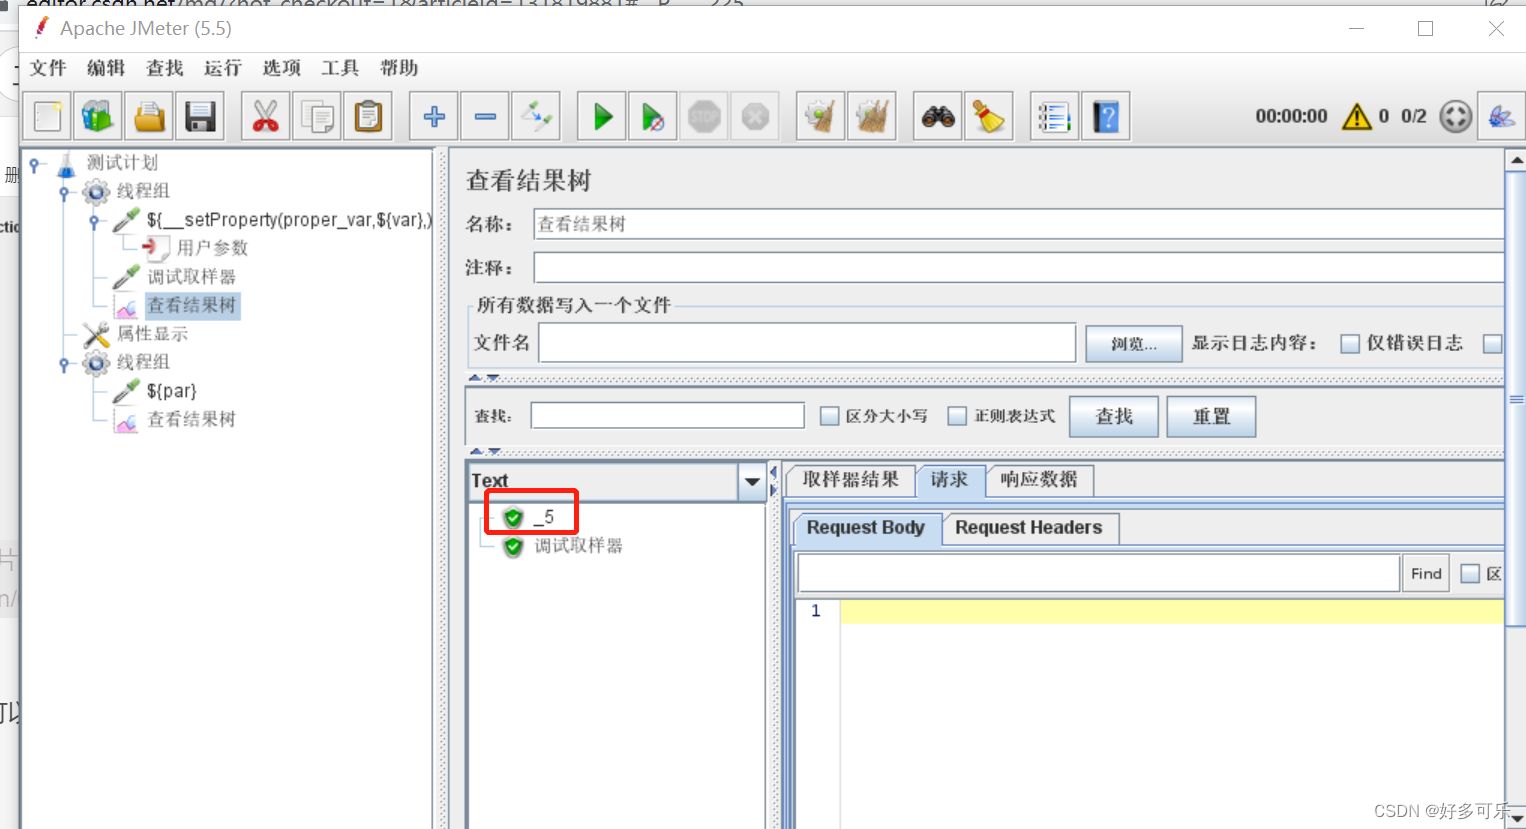Open the Help question mark icon
Screen dimensions: 1526x829
coord(1106,117)
